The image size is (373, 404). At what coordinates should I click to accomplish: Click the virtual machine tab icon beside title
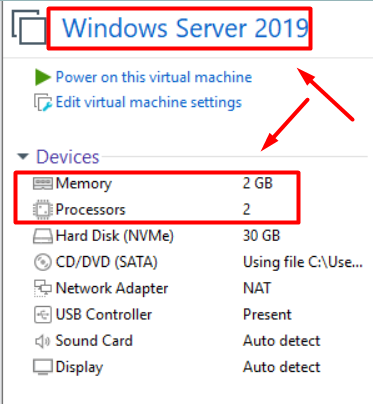tap(29, 27)
